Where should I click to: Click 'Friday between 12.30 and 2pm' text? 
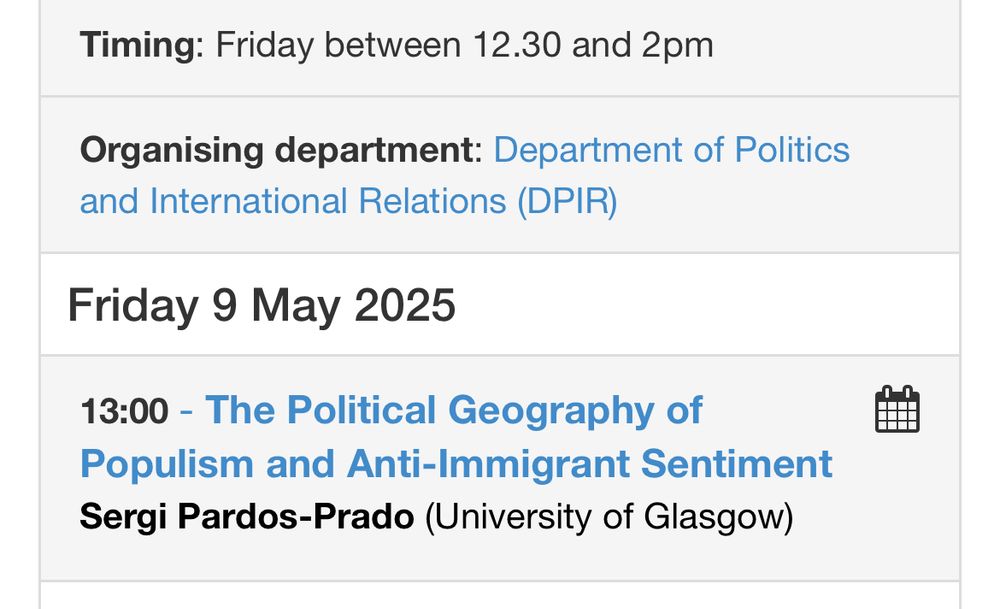[464, 45]
